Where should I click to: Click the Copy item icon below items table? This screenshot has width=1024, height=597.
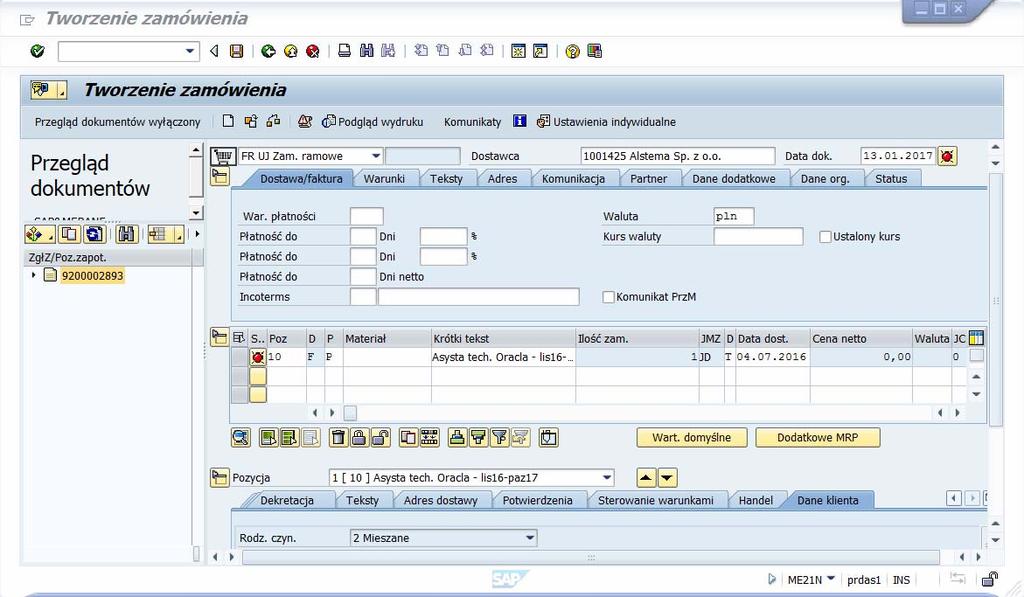(x=408, y=438)
